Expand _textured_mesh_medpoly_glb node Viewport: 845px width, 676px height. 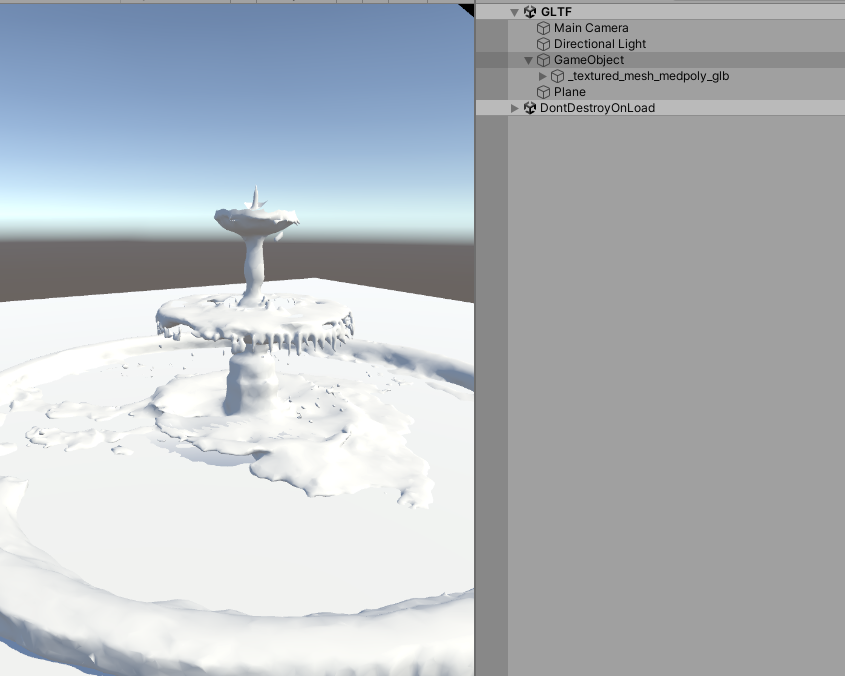543,76
